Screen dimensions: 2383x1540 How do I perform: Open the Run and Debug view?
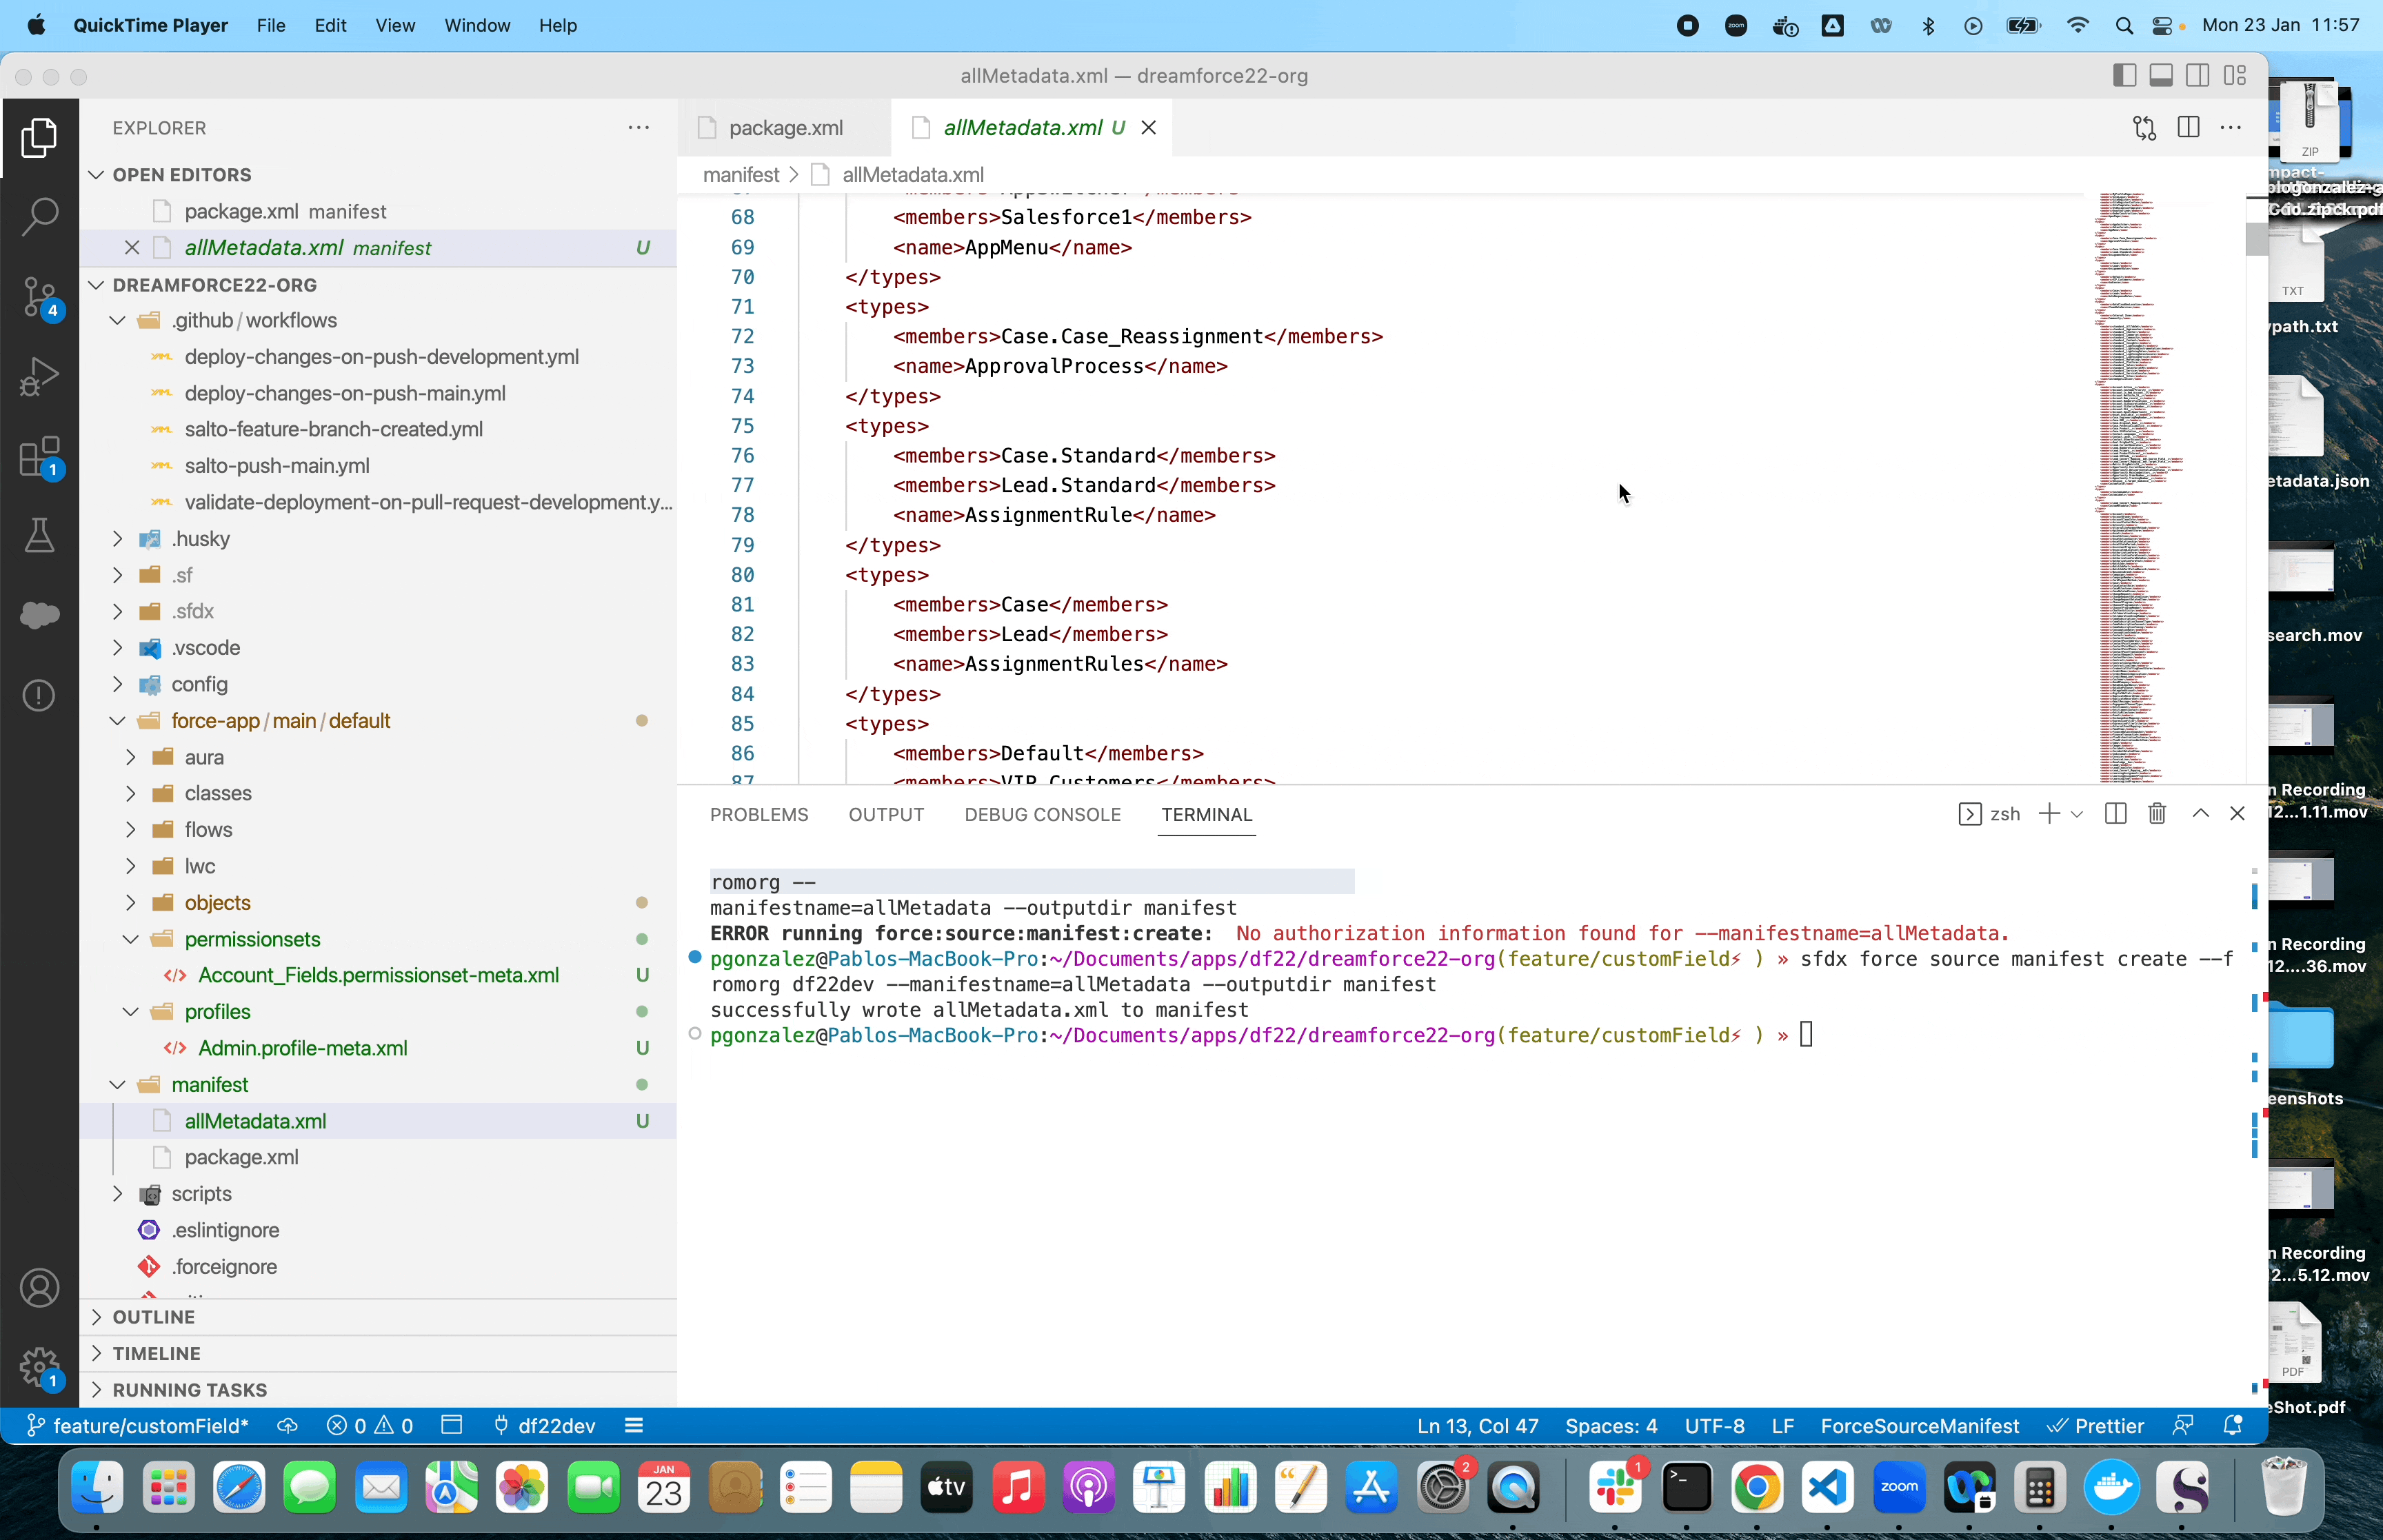point(40,377)
